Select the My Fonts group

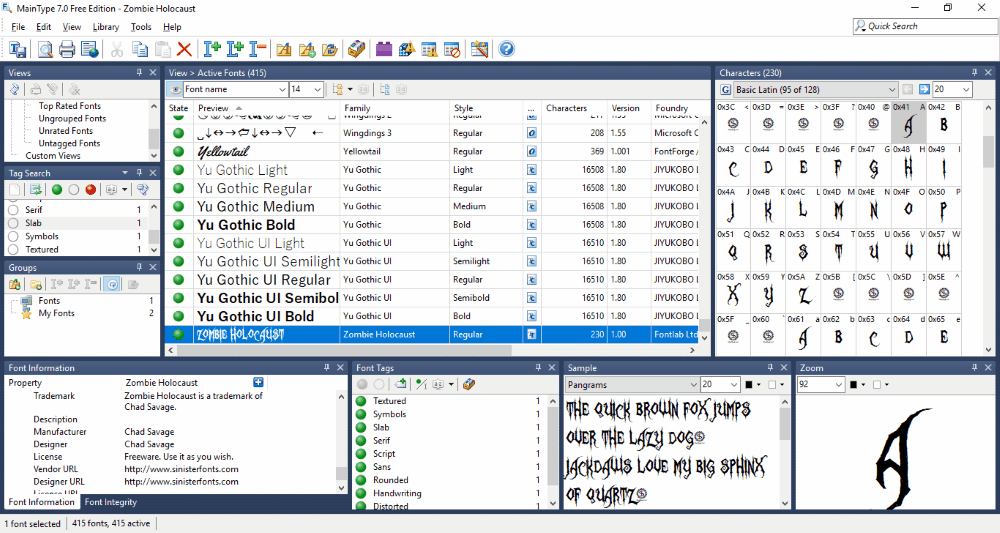(x=56, y=313)
